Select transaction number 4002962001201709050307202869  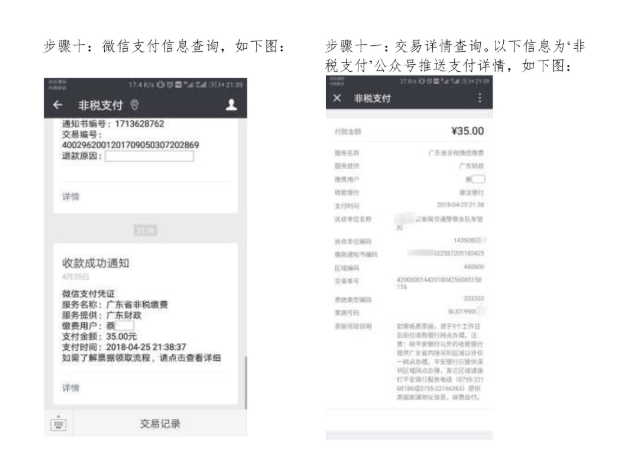click(x=130, y=145)
